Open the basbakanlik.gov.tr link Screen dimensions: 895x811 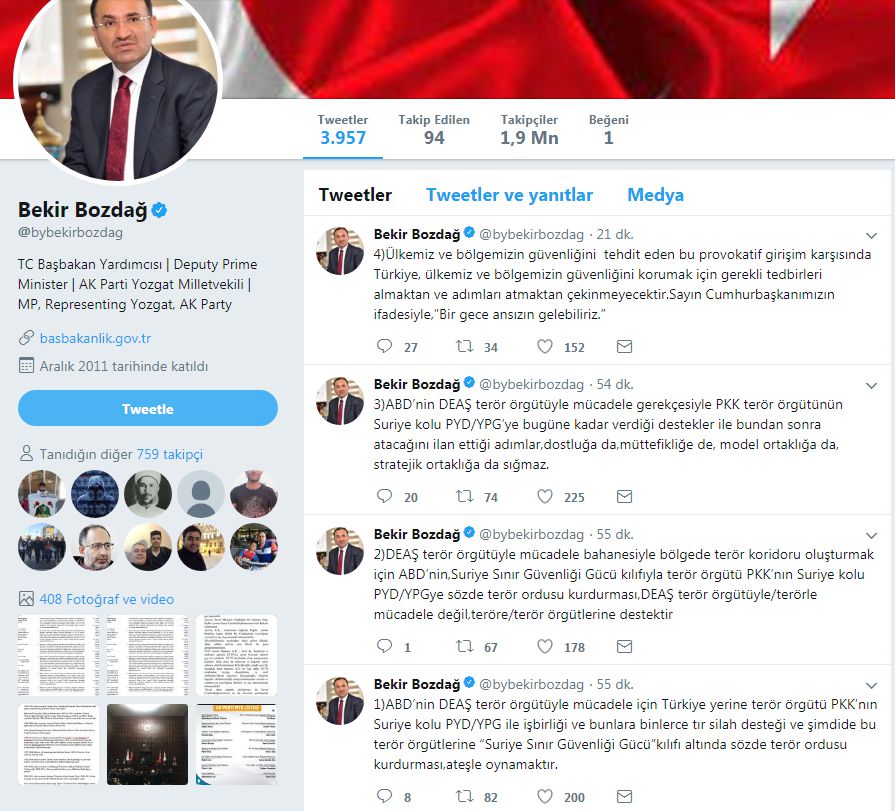[95, 338]
